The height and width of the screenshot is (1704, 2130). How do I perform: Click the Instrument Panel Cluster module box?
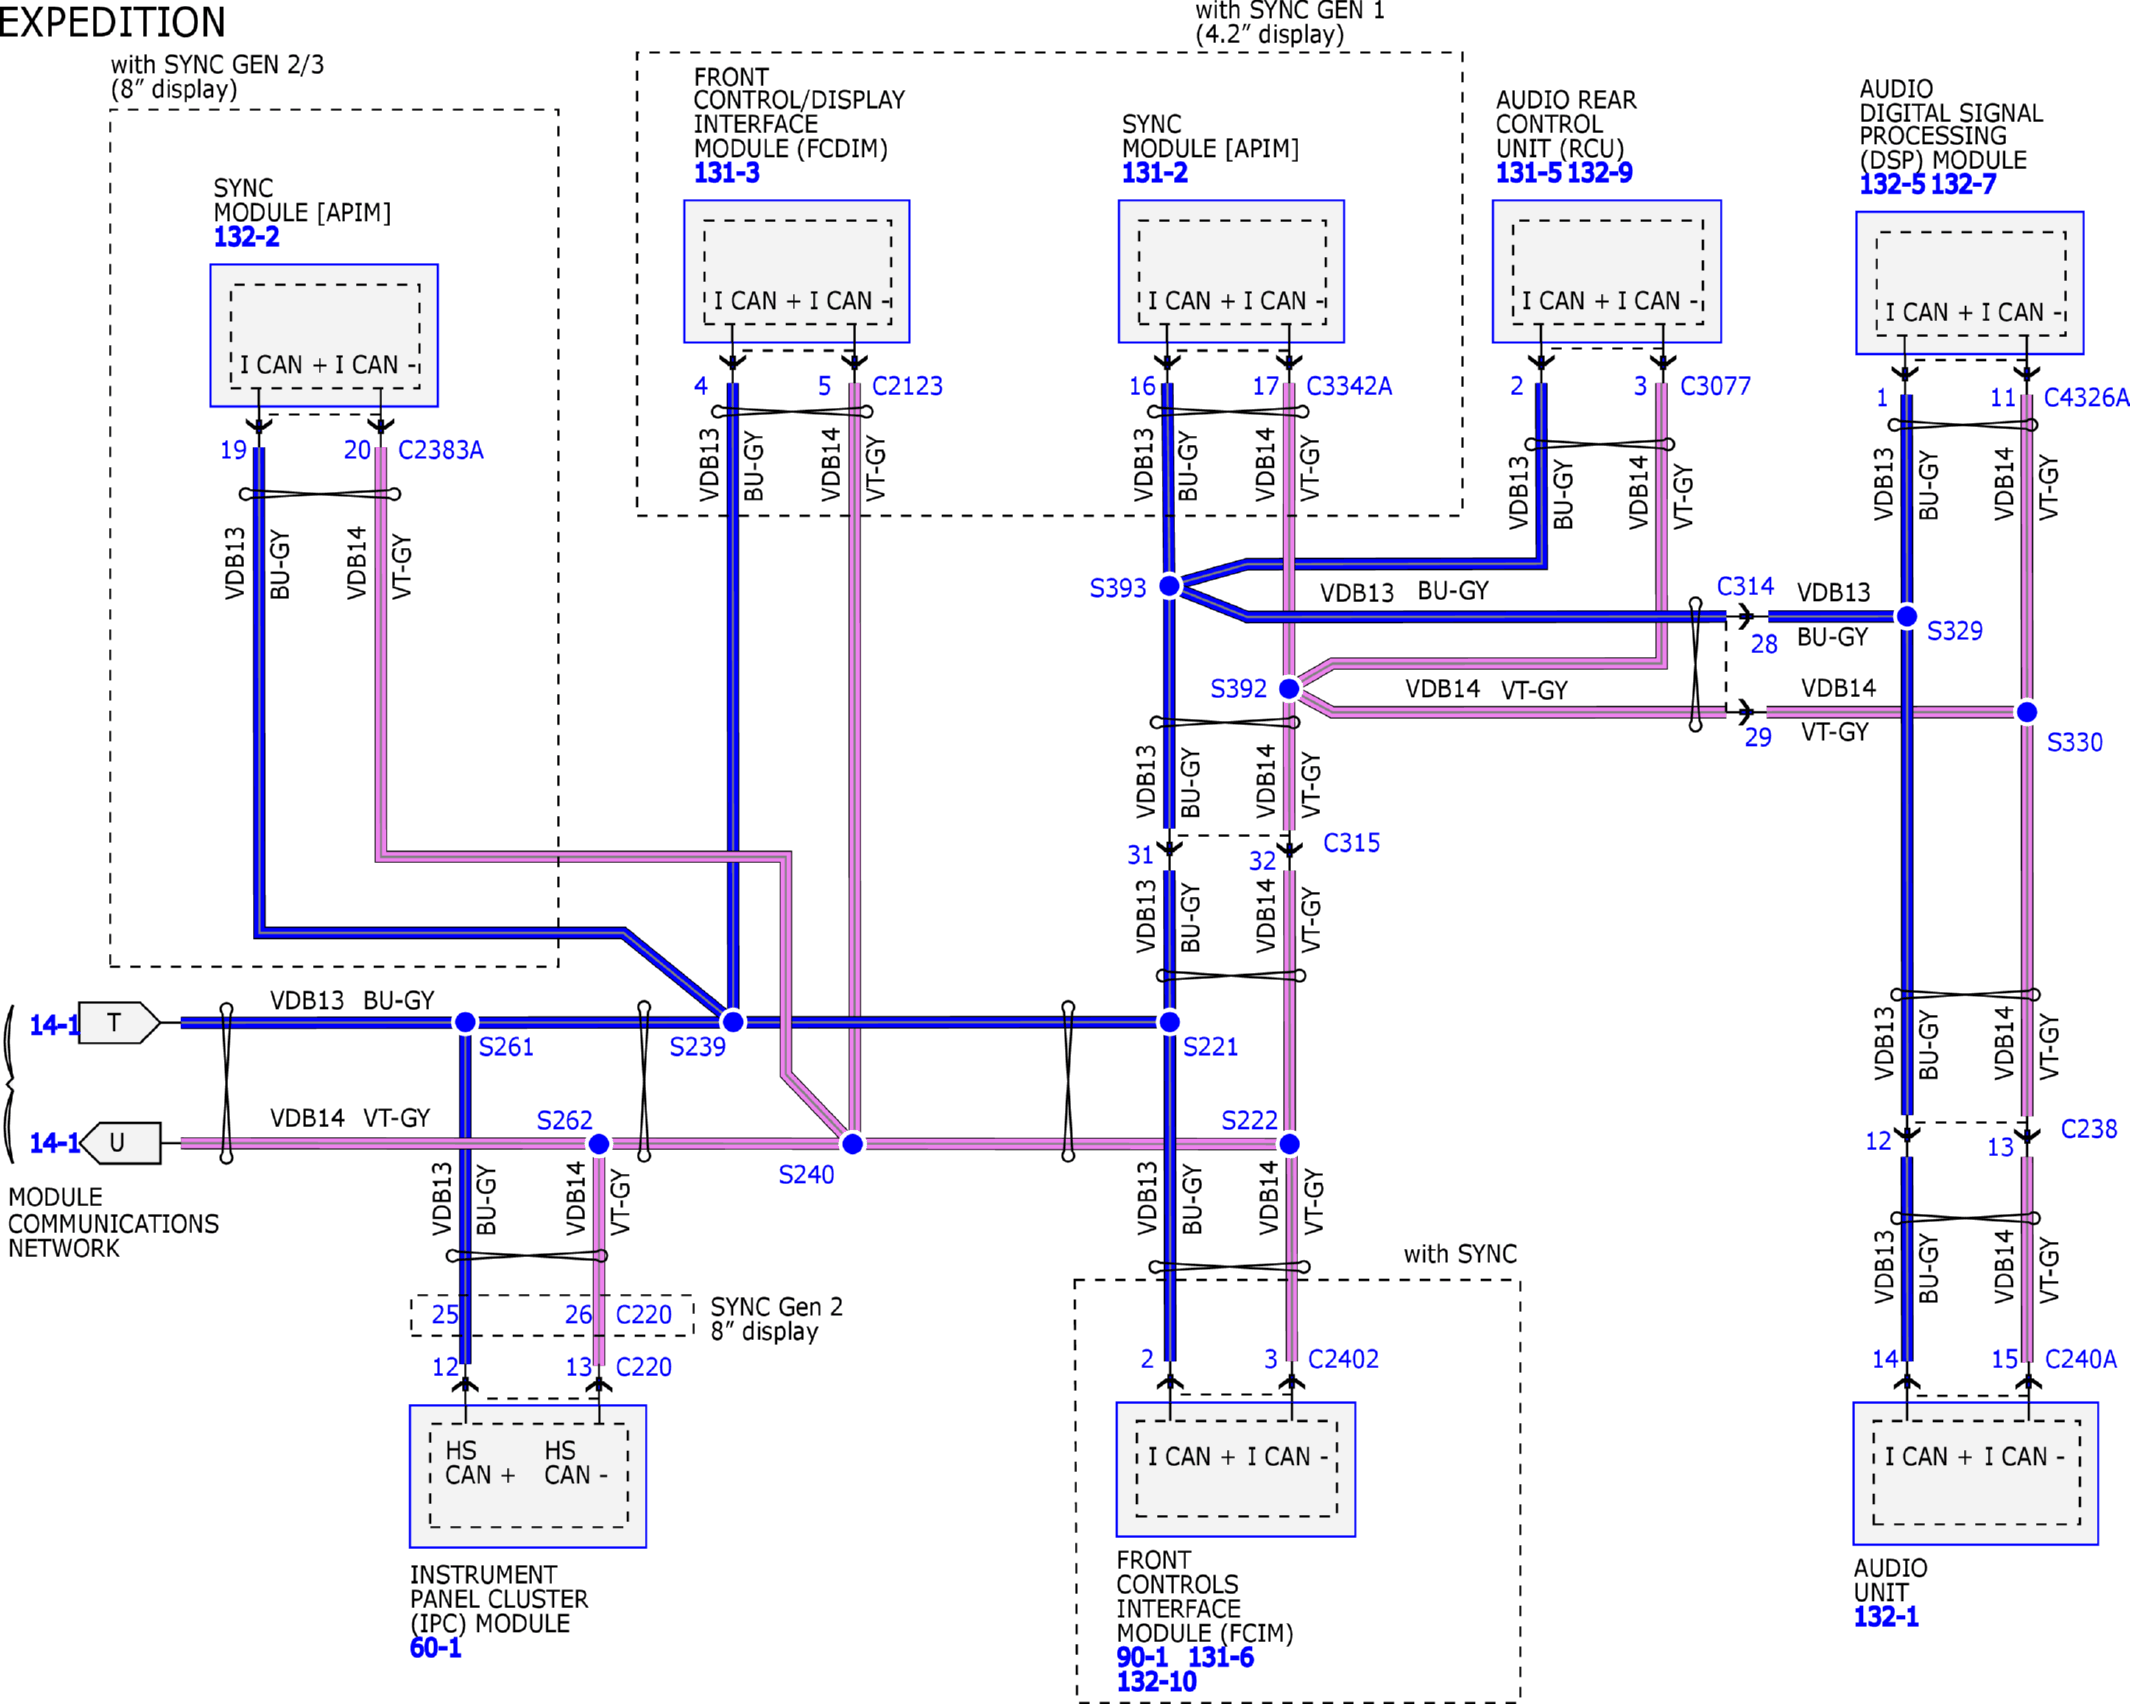[527, 1476]
